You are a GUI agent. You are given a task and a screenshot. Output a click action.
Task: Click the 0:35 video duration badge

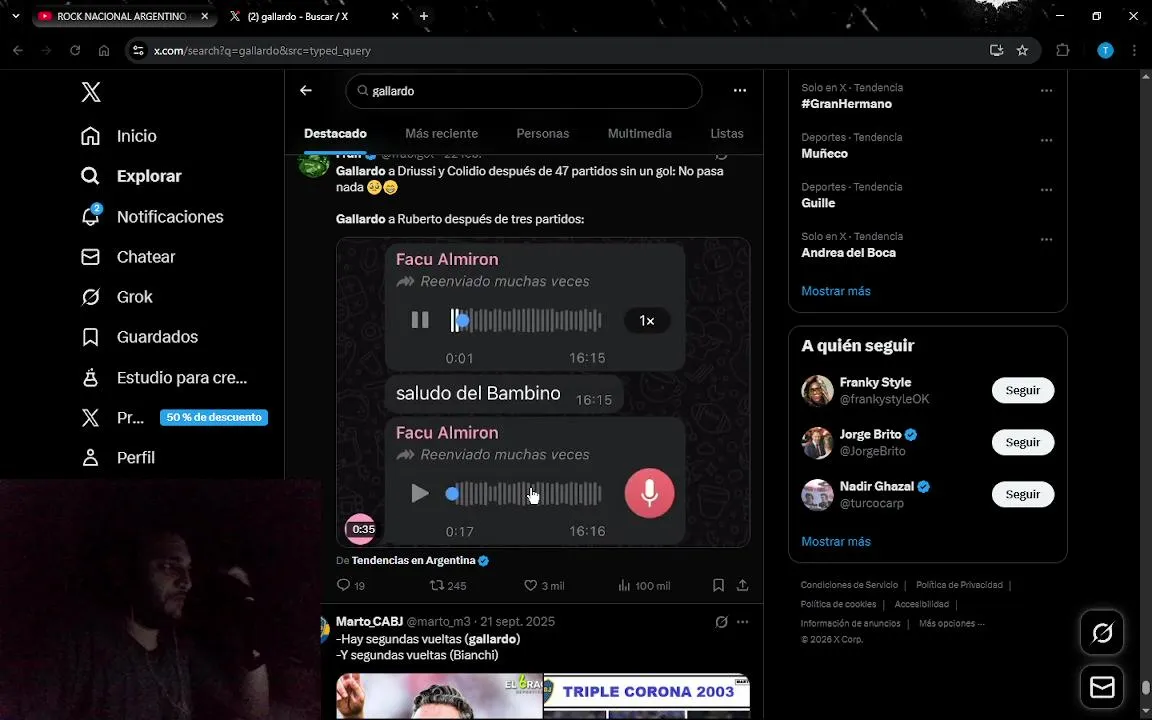click(363, 529)
